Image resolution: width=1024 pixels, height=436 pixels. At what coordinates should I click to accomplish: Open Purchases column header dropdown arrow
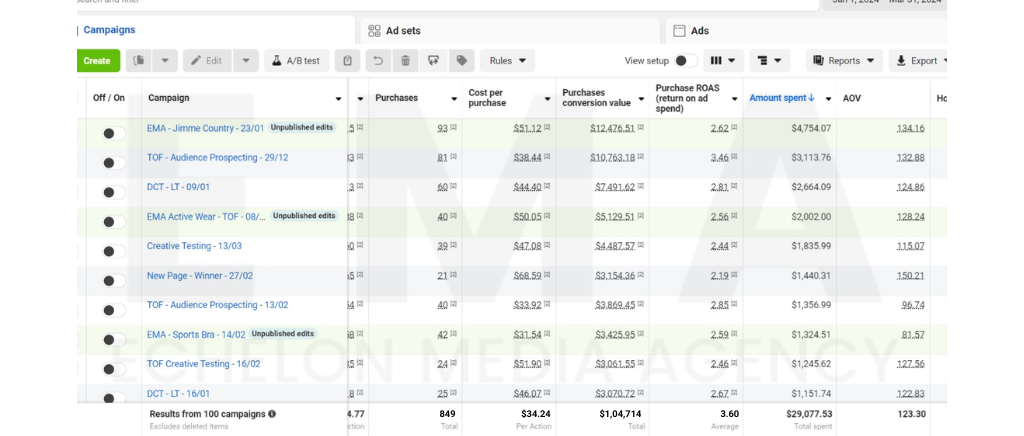[454, 99]
